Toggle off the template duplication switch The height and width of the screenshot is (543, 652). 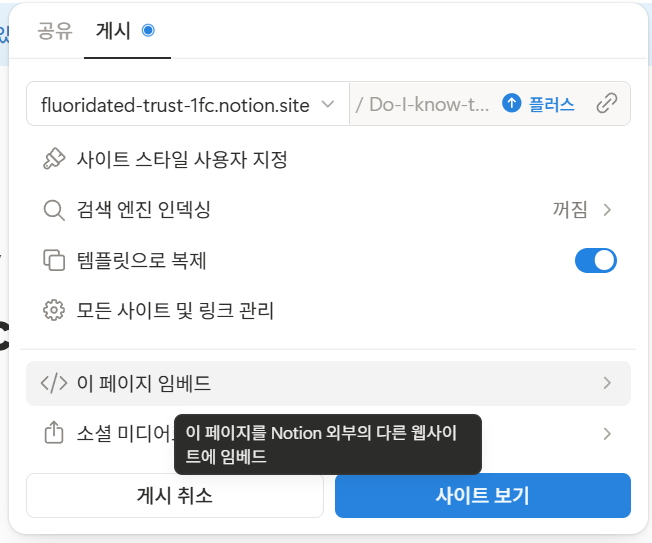click(595, 261)
